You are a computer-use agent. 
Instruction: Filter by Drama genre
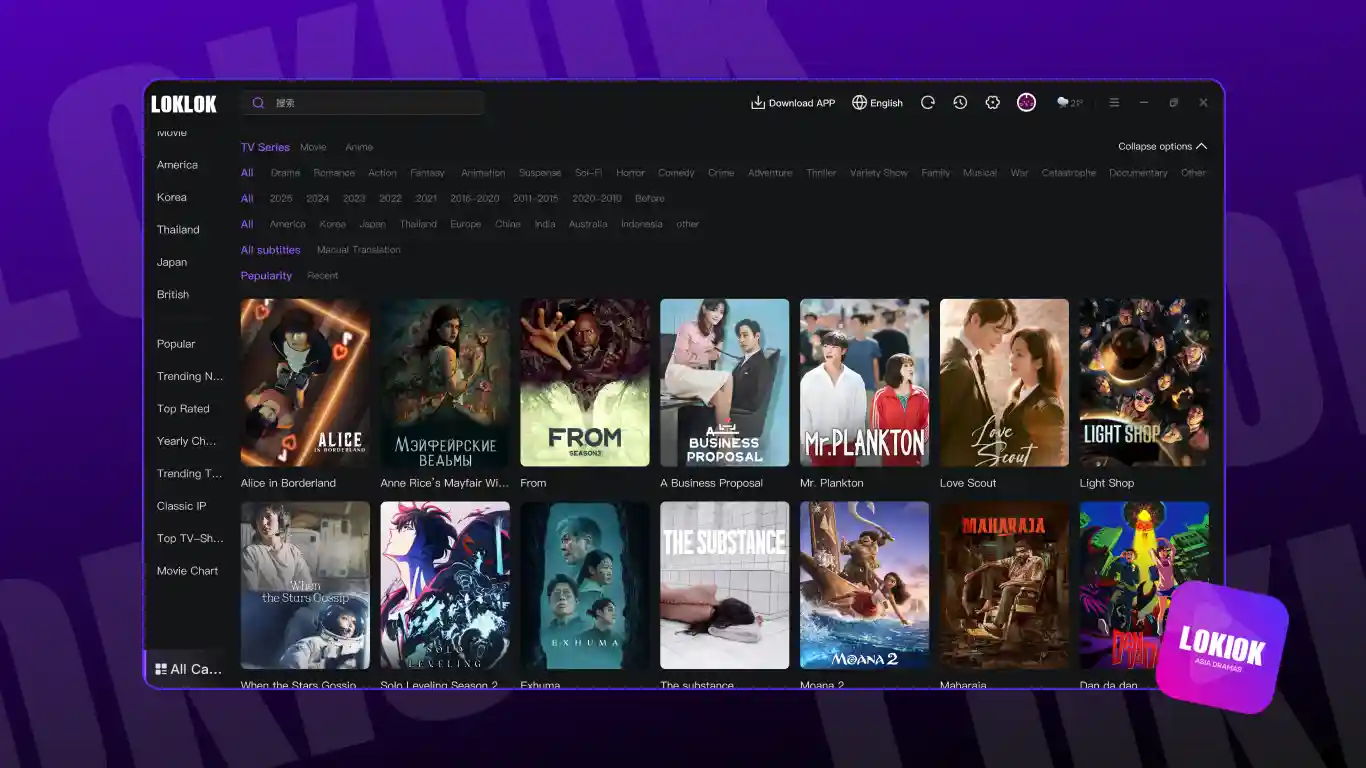pyautogui.click(x=285, y=173)
